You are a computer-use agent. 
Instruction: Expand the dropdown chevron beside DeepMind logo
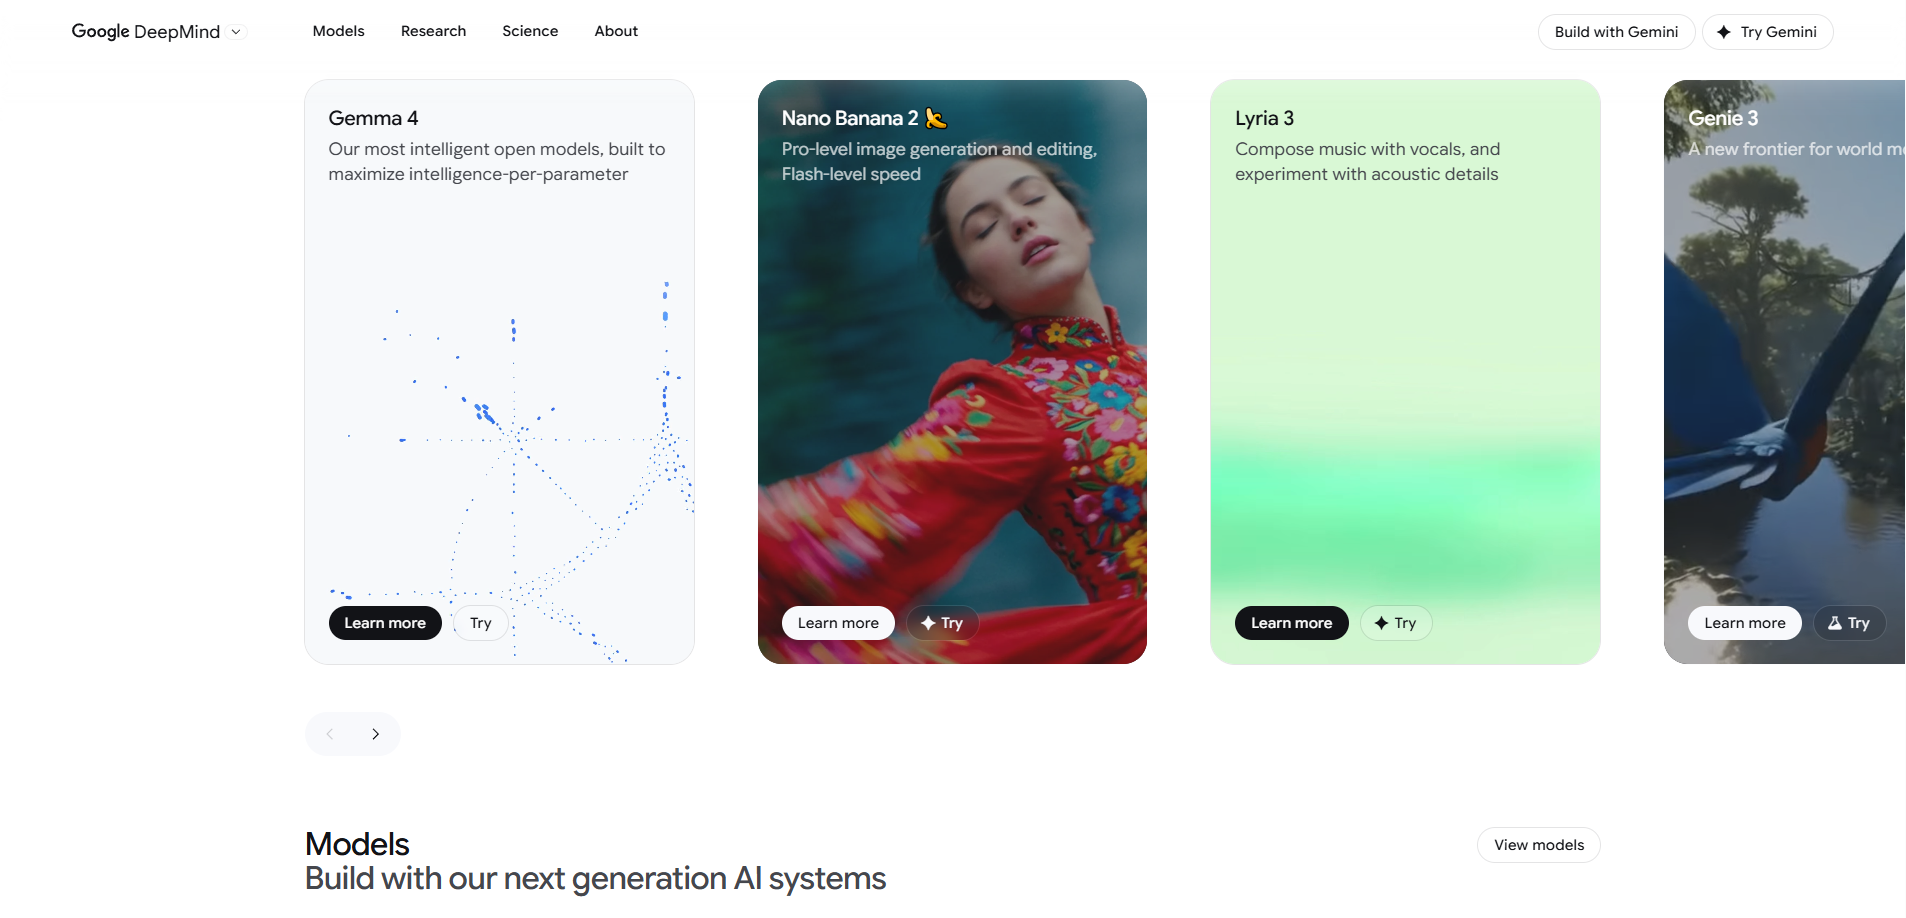[236, 32]
